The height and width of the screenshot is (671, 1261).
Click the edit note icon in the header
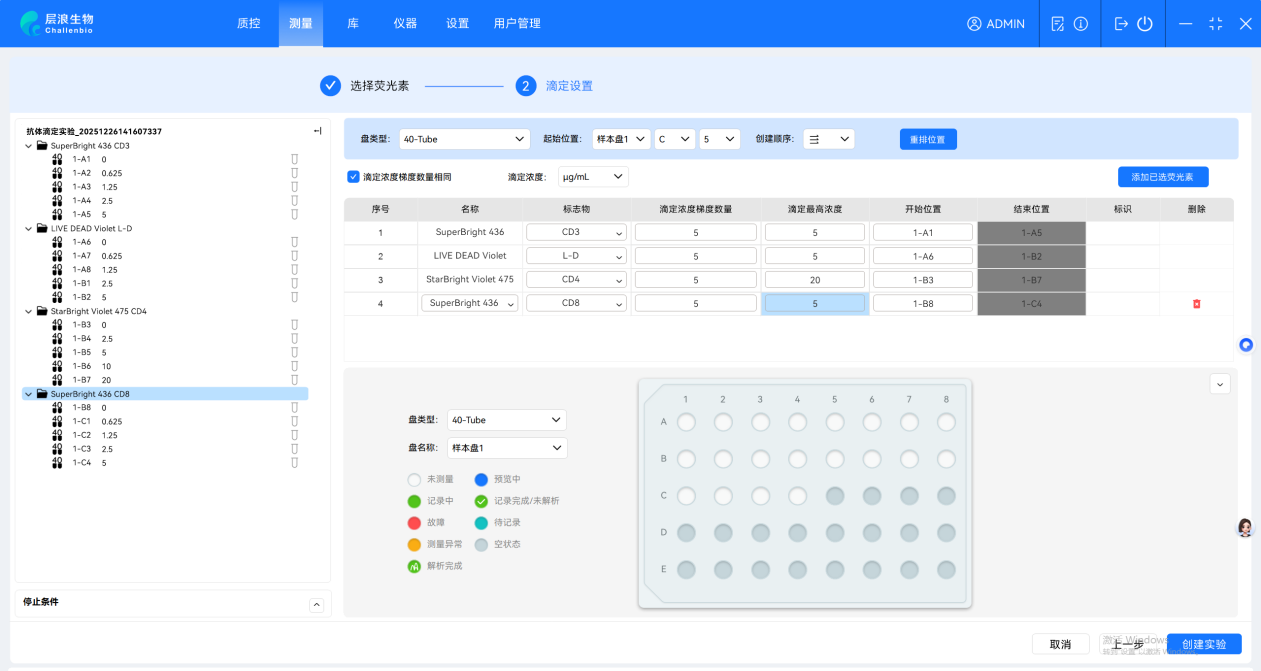coord(1057,24)
